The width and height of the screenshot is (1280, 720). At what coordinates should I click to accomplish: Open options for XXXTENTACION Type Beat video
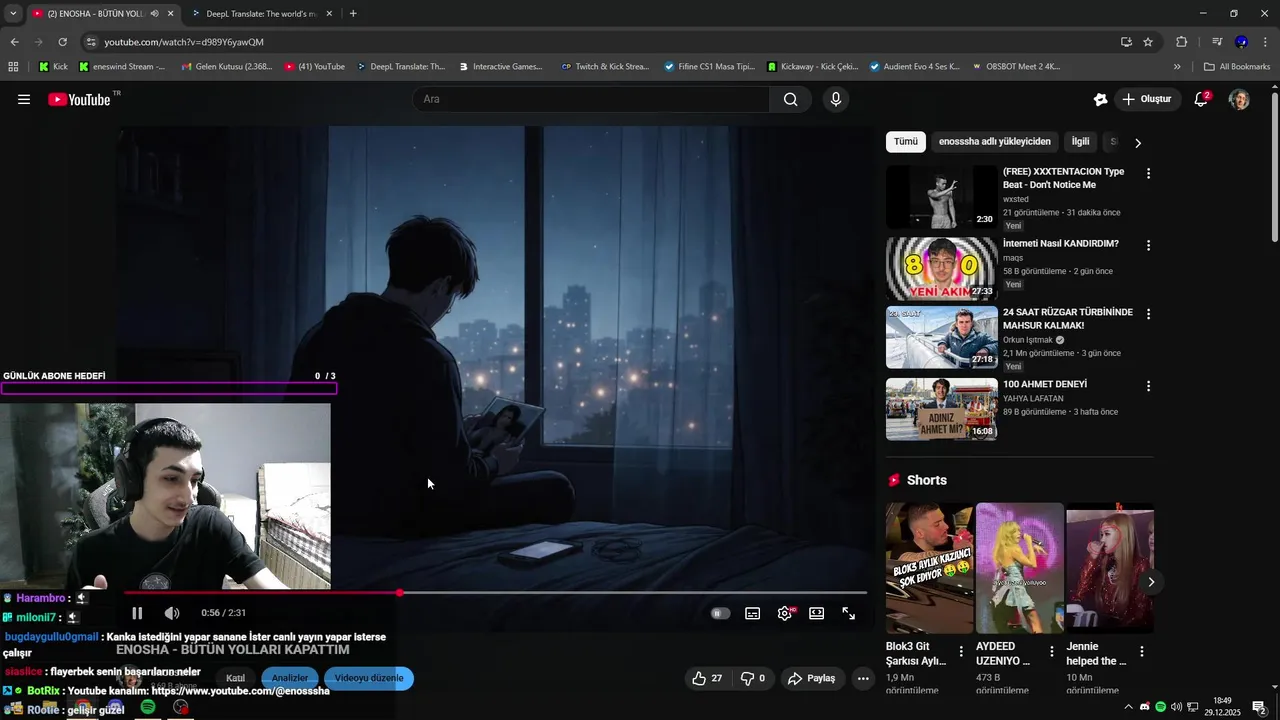pos(1148,173)
